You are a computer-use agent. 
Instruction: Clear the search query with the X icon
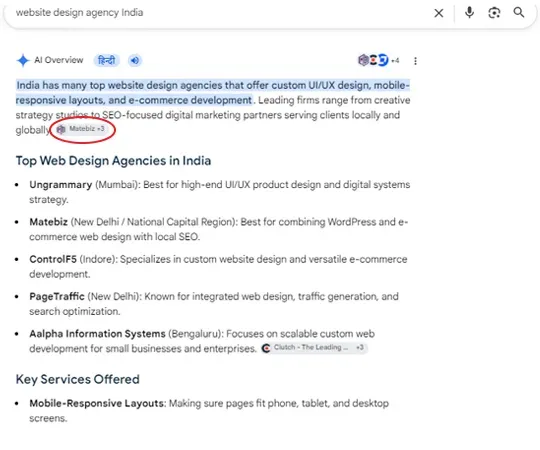(x=438, y=13)
